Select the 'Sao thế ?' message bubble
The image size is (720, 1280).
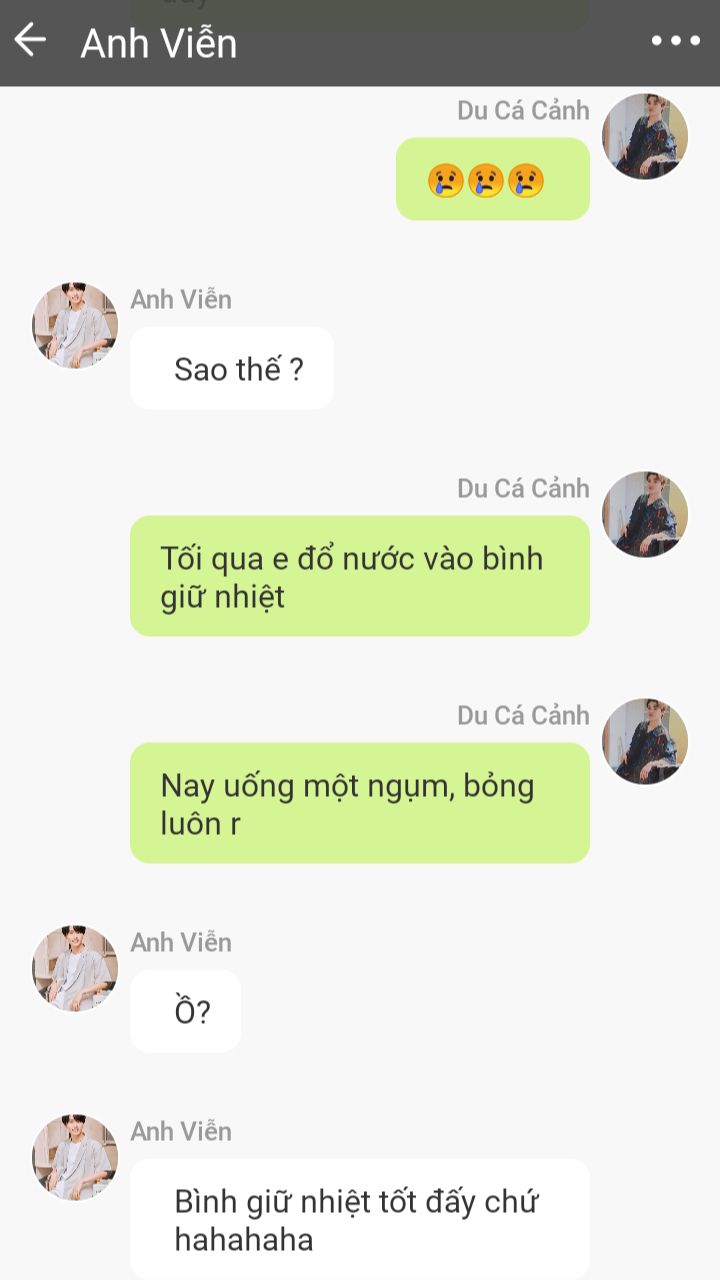(x=232, y=368)
